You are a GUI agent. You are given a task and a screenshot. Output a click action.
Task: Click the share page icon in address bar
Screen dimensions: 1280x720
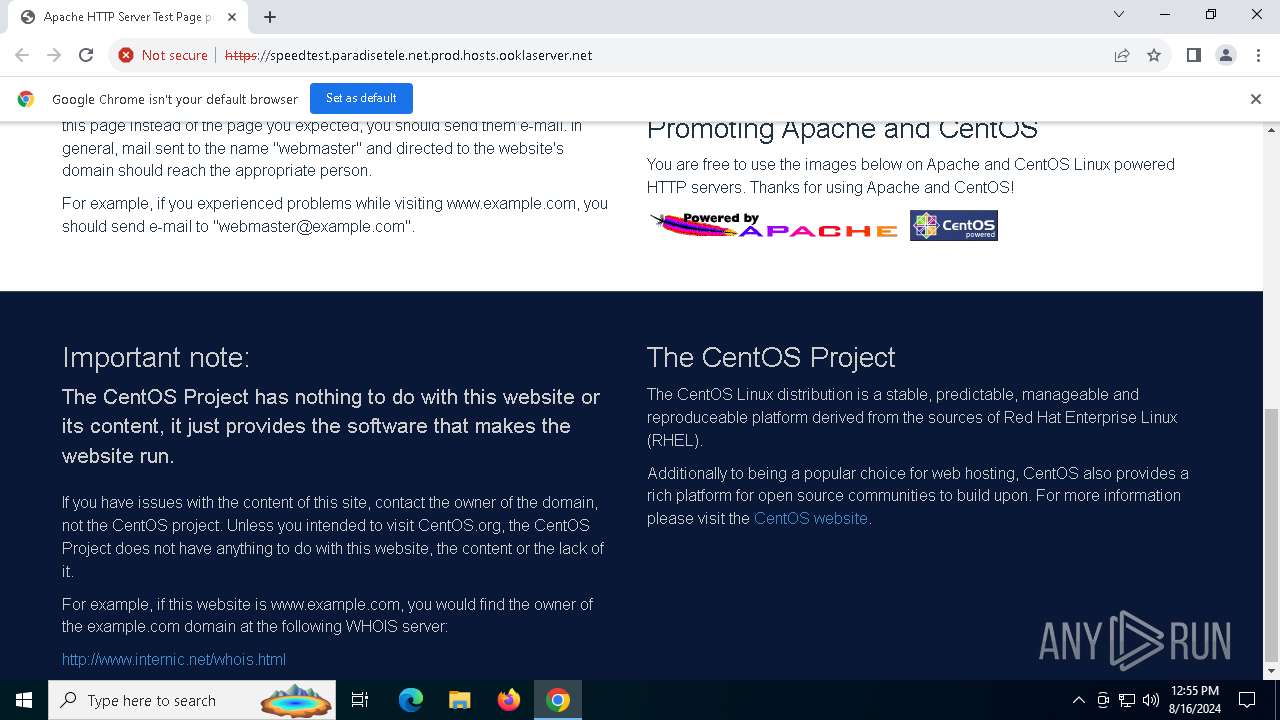click(1122, 55)
